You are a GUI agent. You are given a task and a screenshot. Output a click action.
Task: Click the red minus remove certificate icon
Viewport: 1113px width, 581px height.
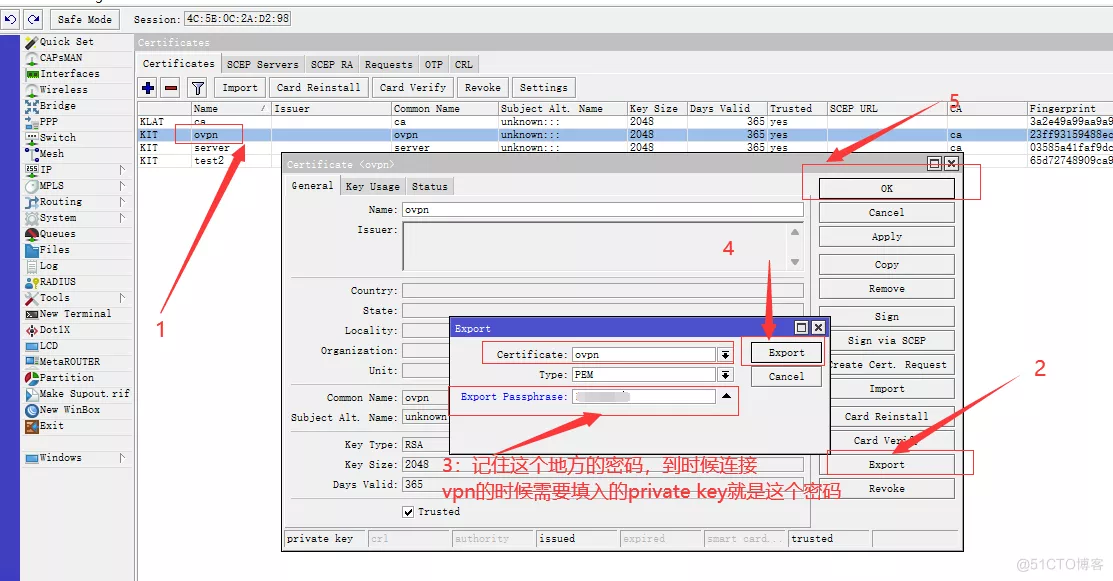tap(170, 88)
